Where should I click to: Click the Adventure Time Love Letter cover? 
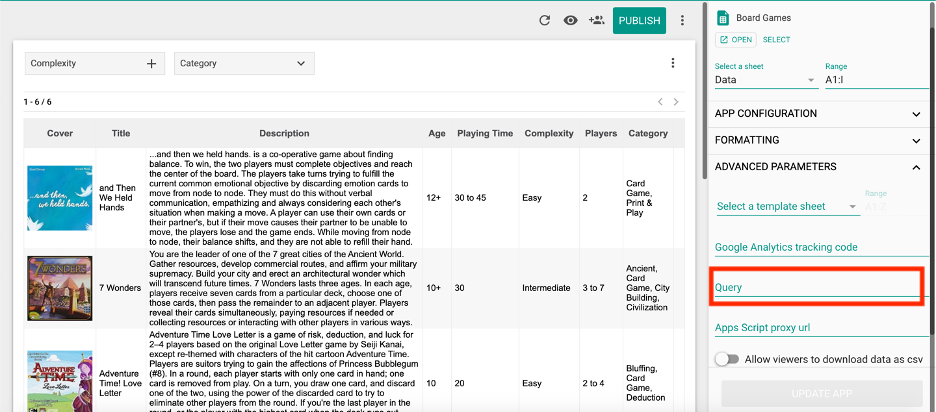[60, 382]
